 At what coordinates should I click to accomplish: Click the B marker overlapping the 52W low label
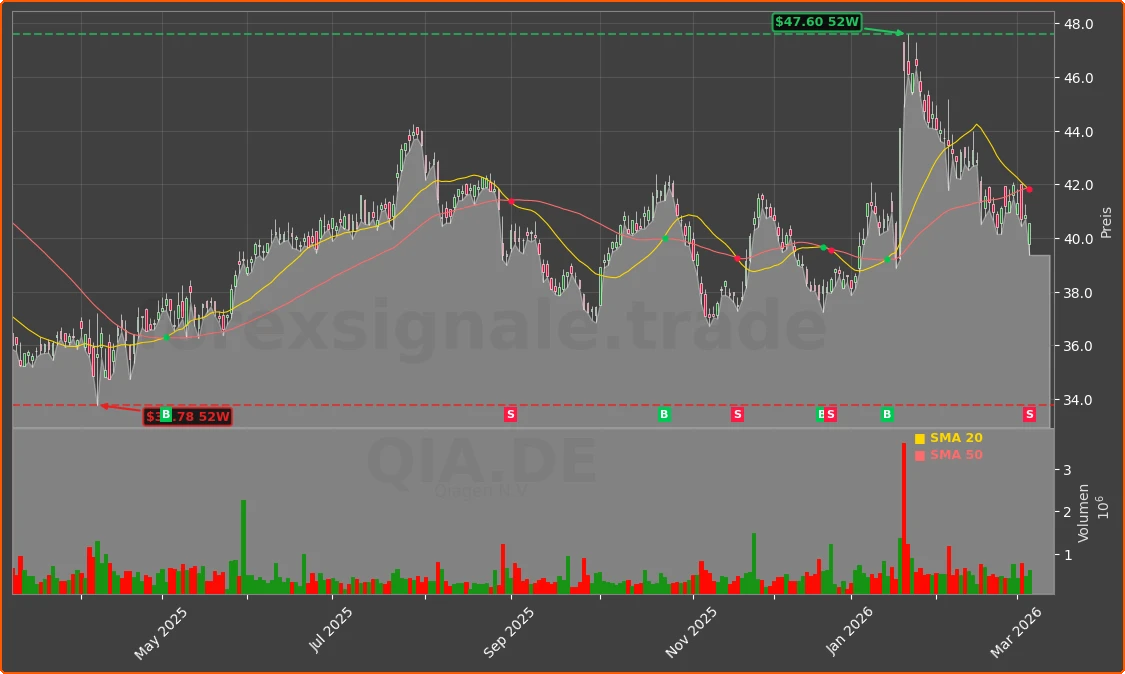166,414
